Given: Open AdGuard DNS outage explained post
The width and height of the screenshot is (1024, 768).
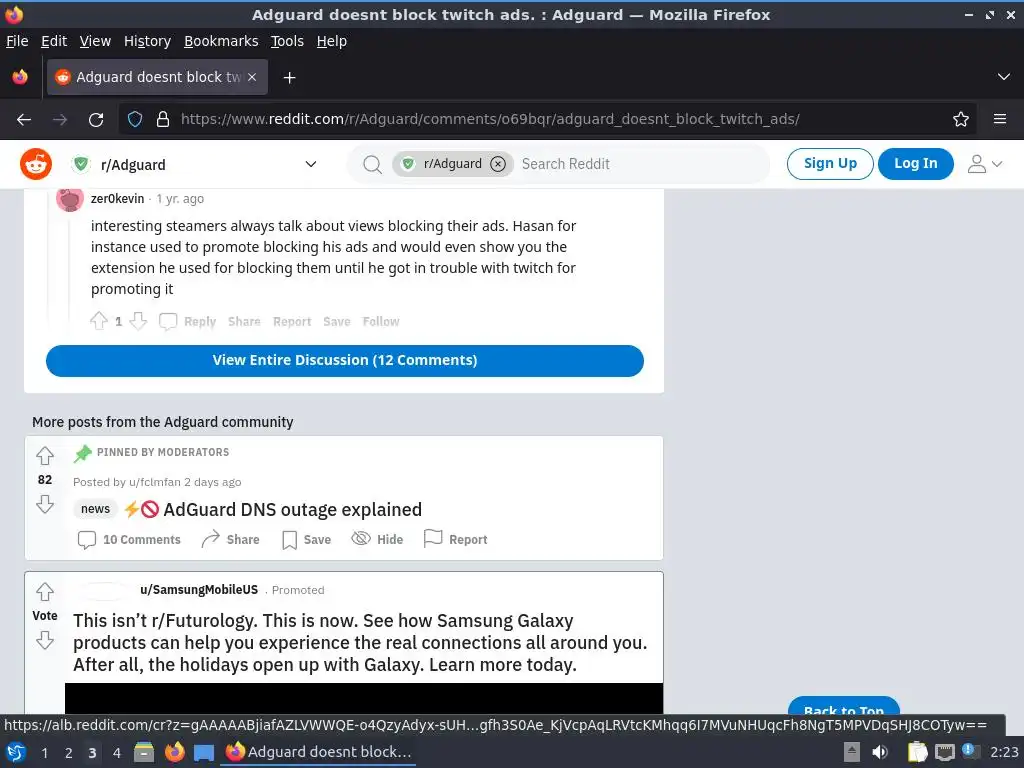Looking at the screenshot, I should [x=292, y=509].
